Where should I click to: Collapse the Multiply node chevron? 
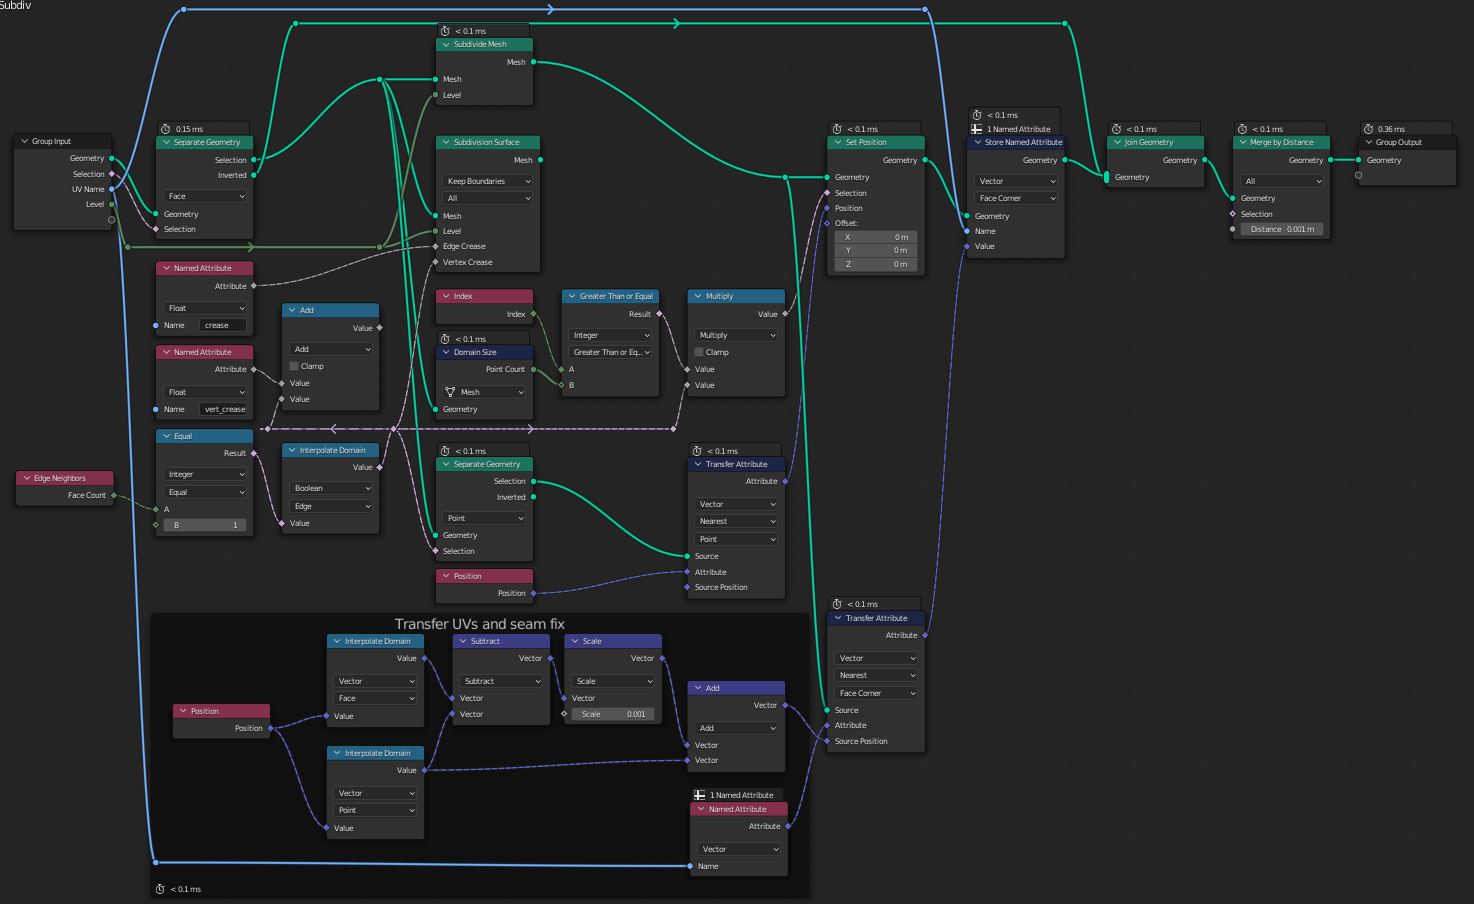(x=698, y=296)
